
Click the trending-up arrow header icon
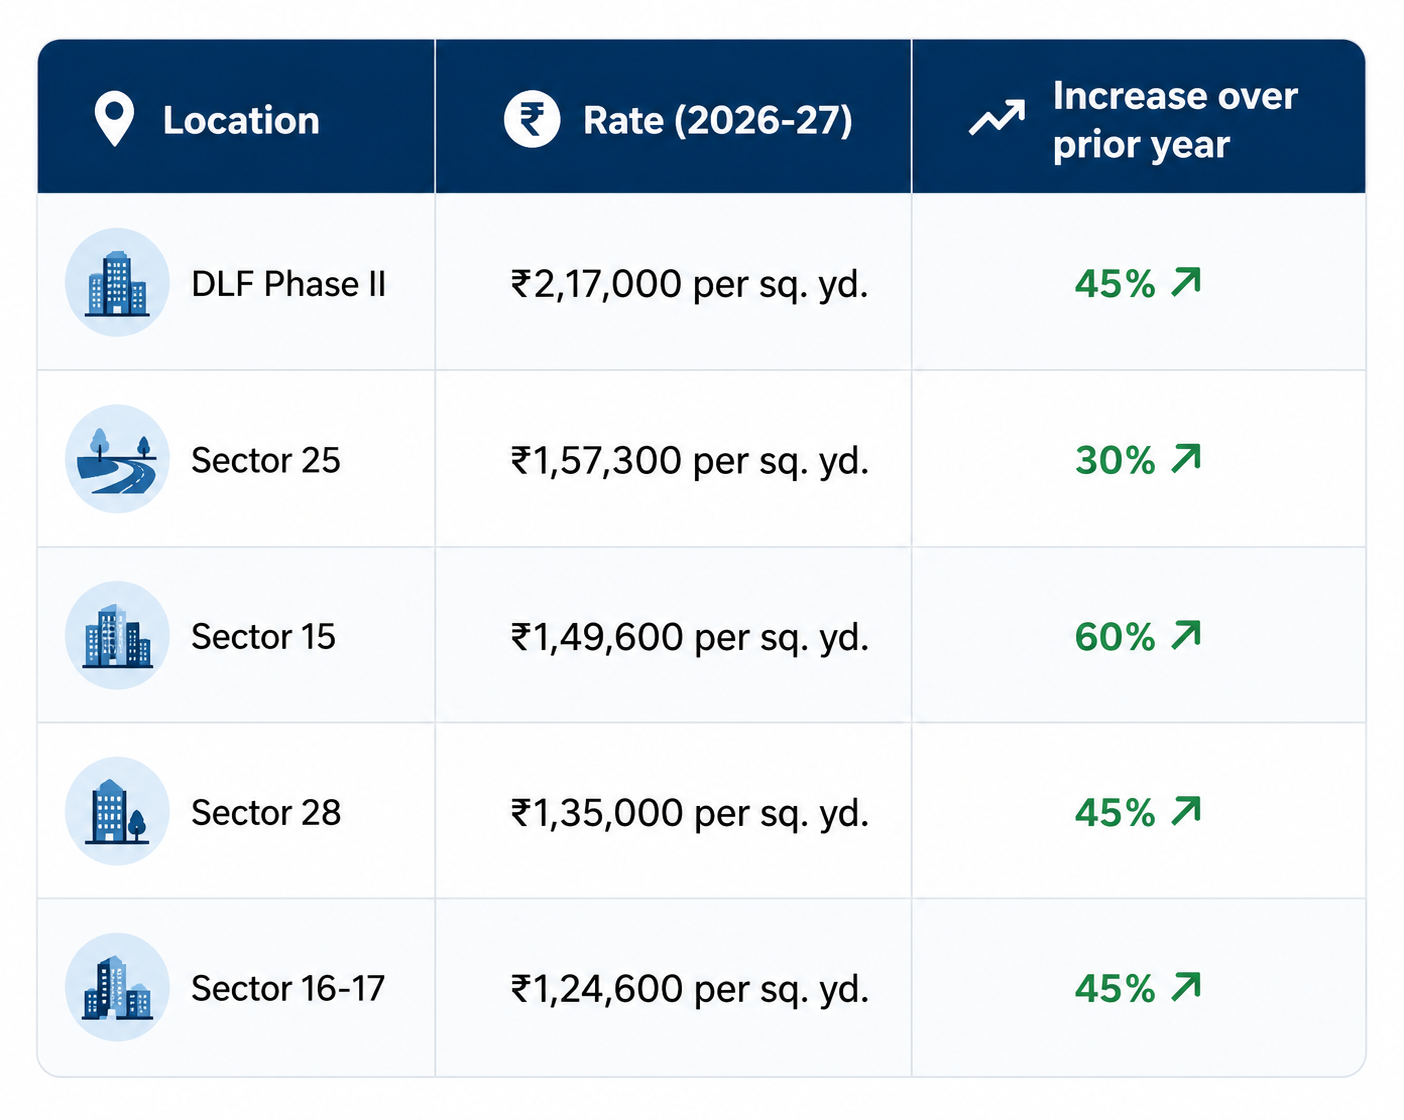click(997, 119)
